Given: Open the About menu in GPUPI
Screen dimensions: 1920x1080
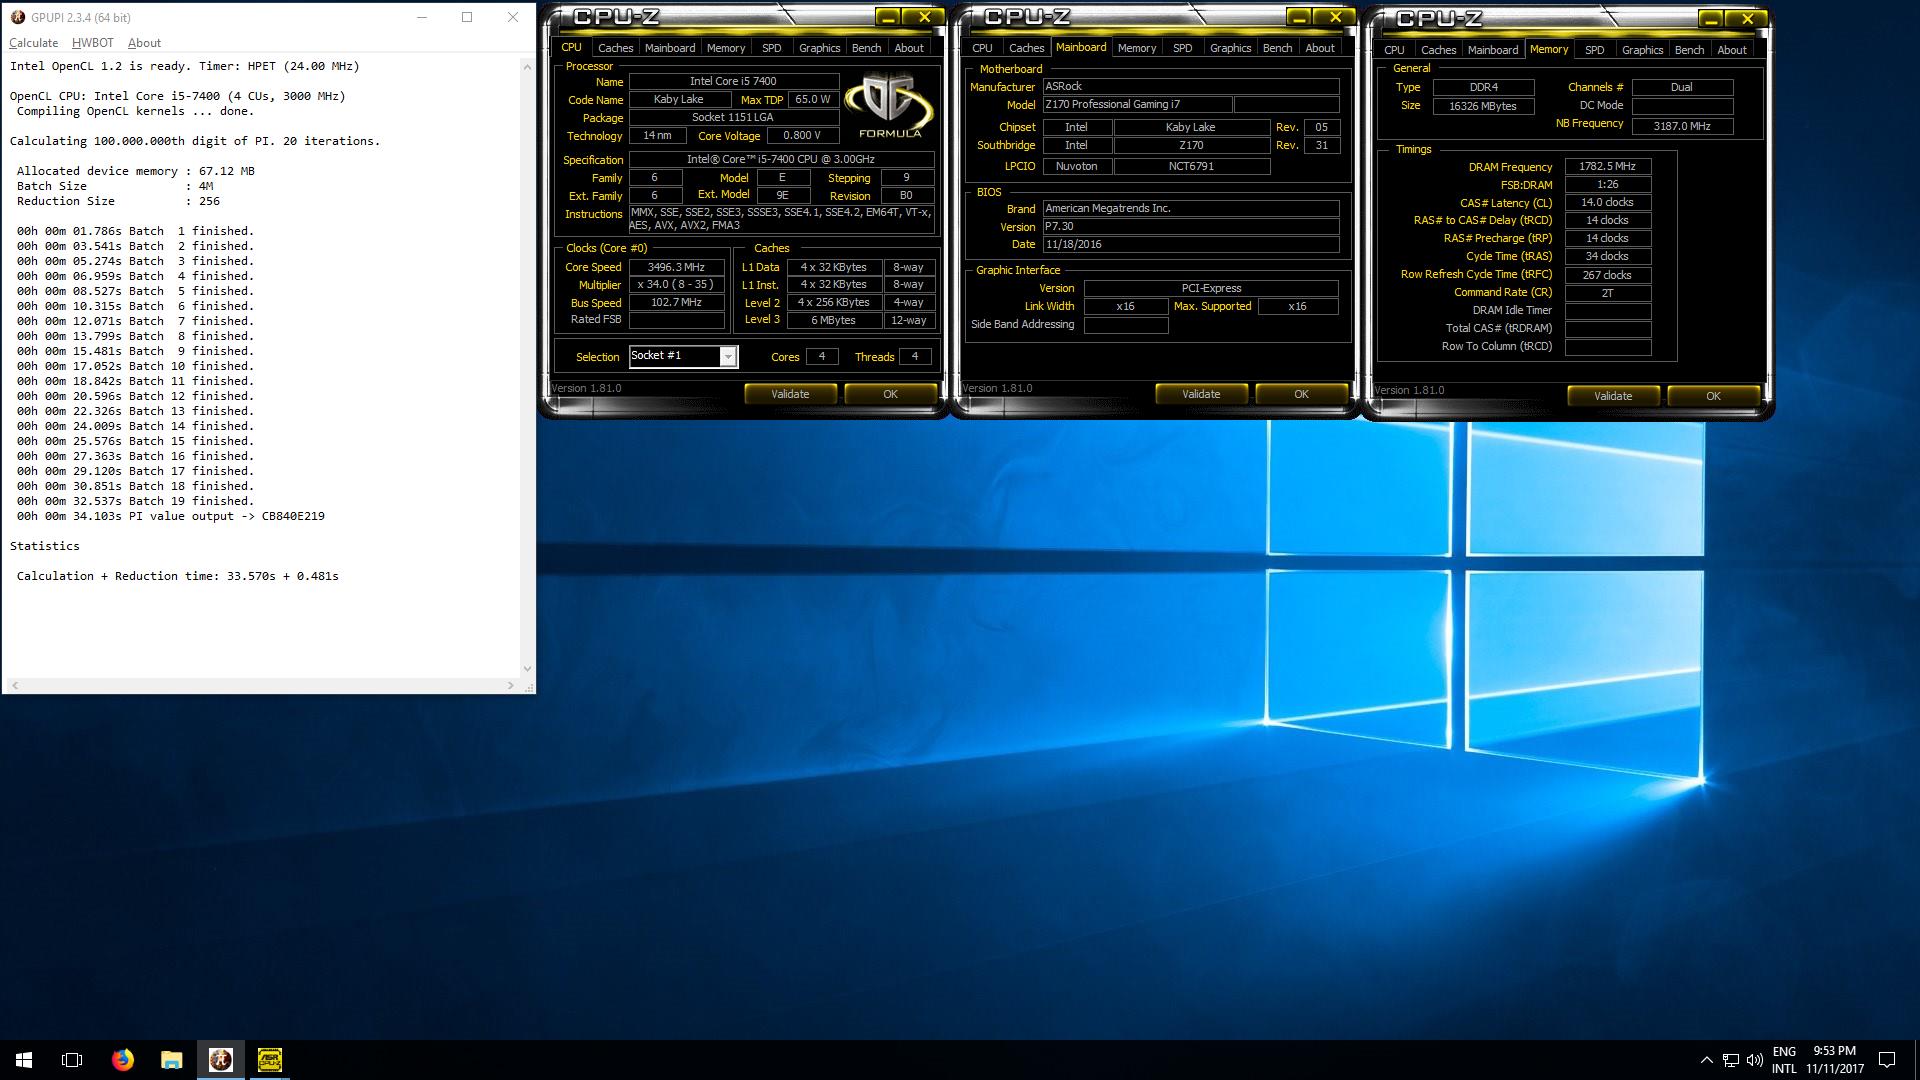Looking at the screenshot, I should (x=144, y=43).
